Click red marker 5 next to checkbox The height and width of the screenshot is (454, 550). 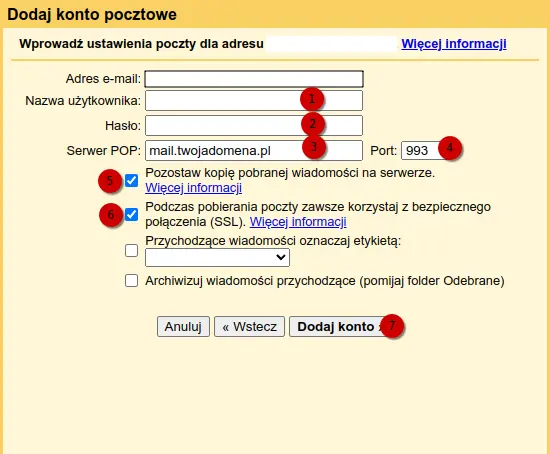click(110, 181)
